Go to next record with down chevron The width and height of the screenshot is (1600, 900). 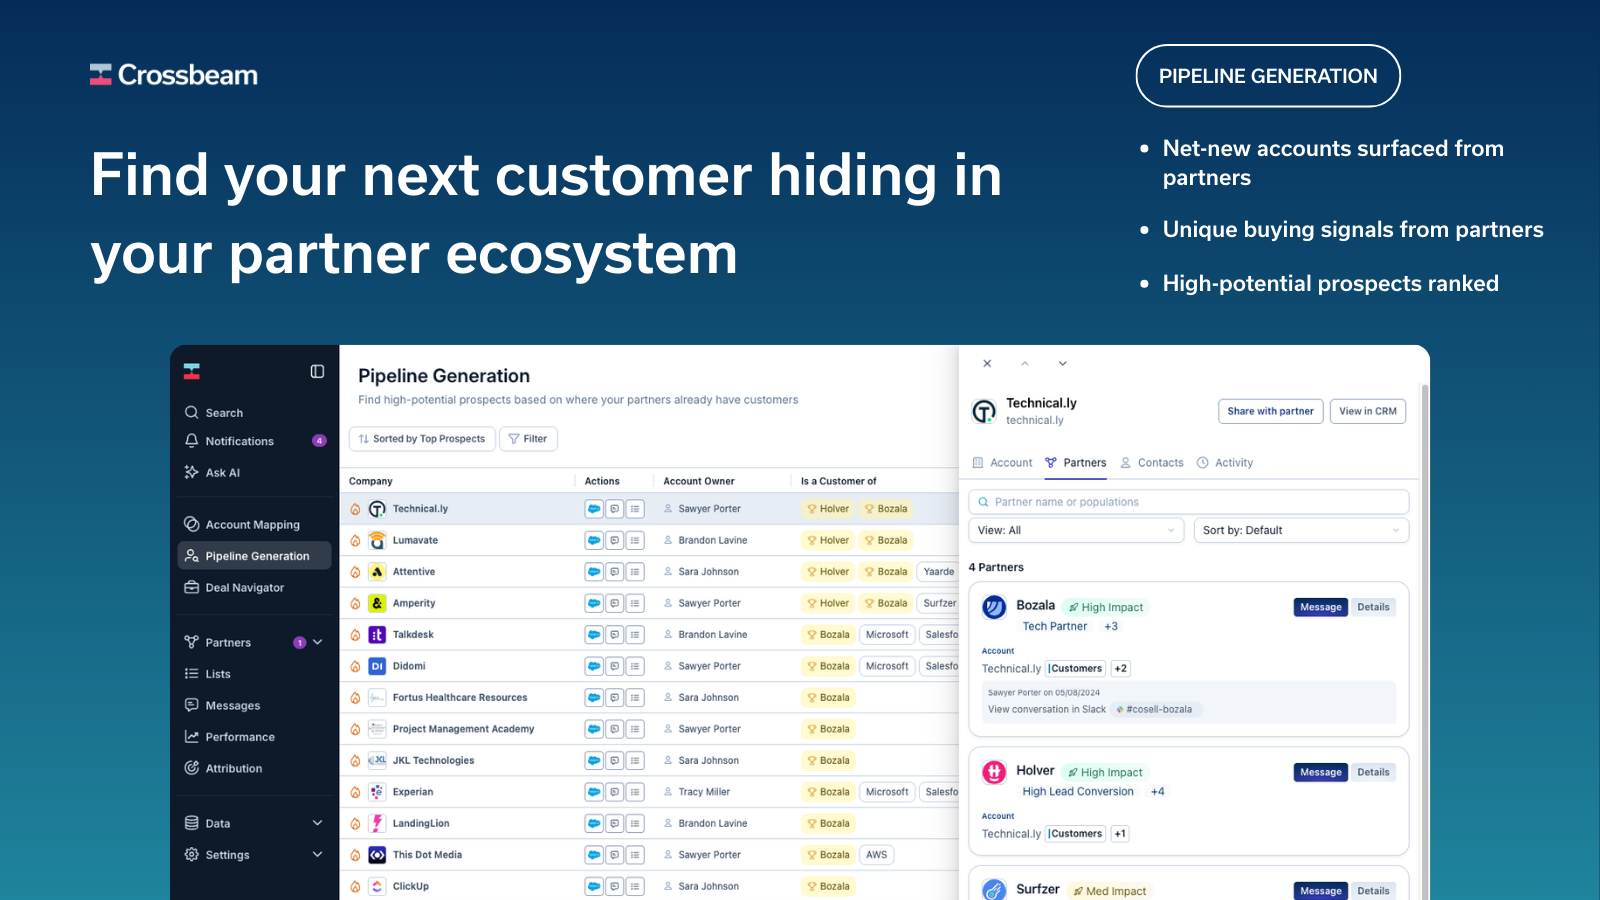pos(1062,363)
